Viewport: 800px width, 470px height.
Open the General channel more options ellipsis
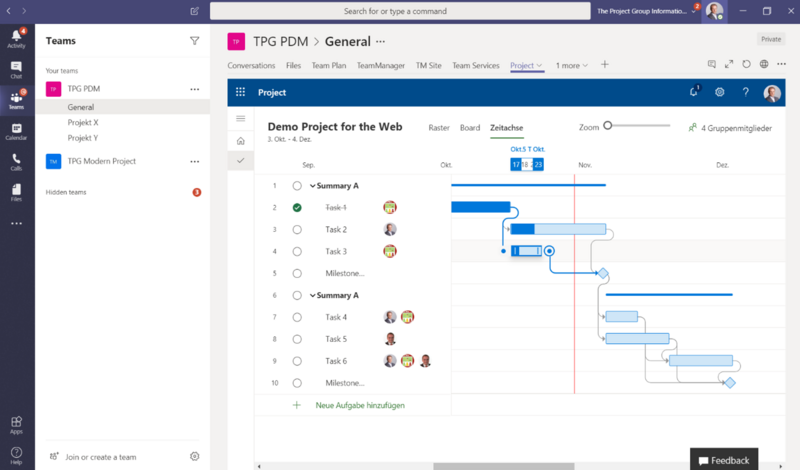(381, 41)
